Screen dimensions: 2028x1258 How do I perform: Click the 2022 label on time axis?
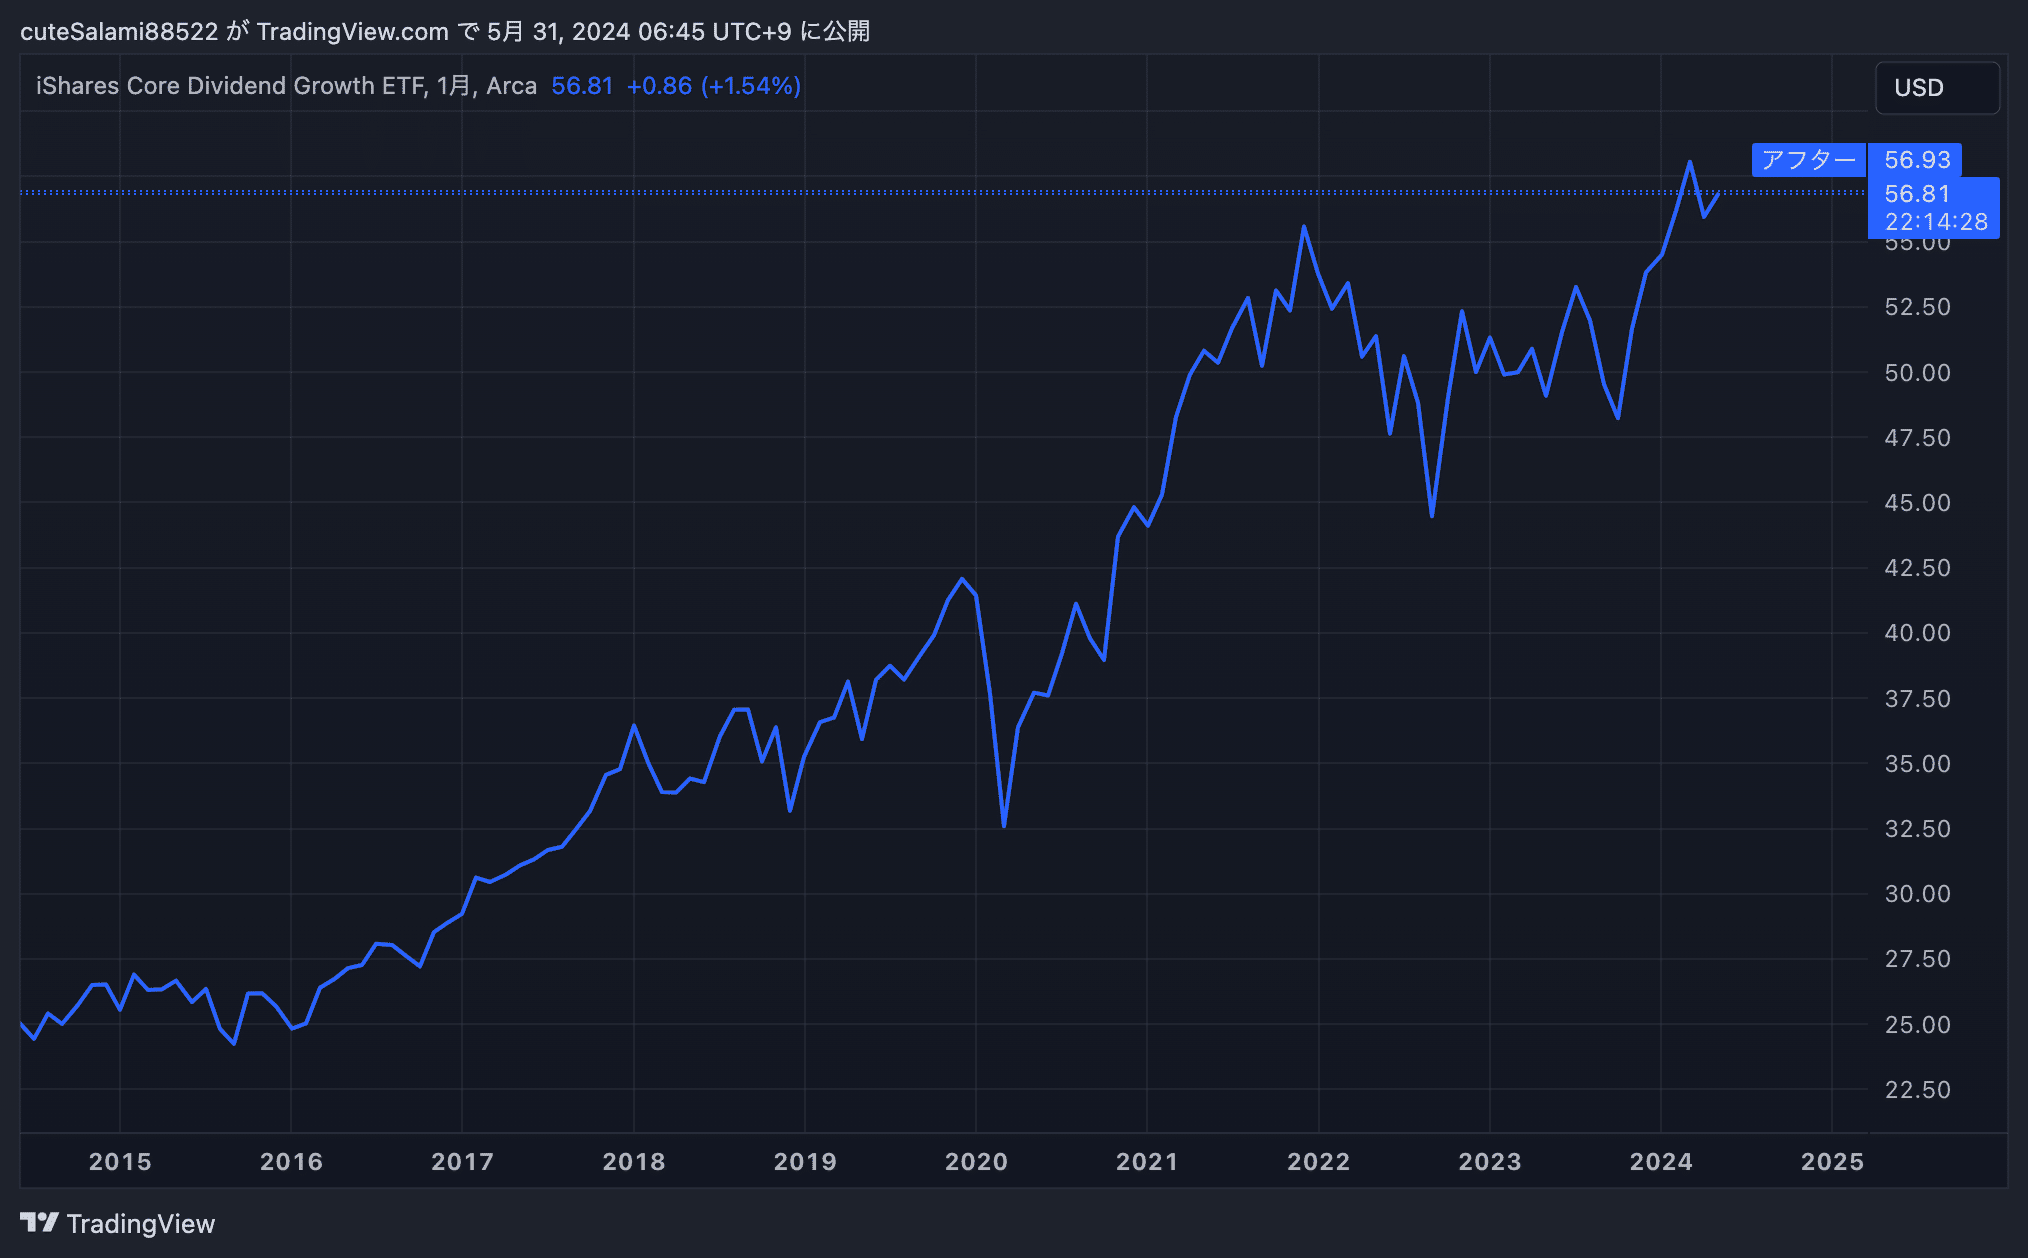coord(1318,1161)
